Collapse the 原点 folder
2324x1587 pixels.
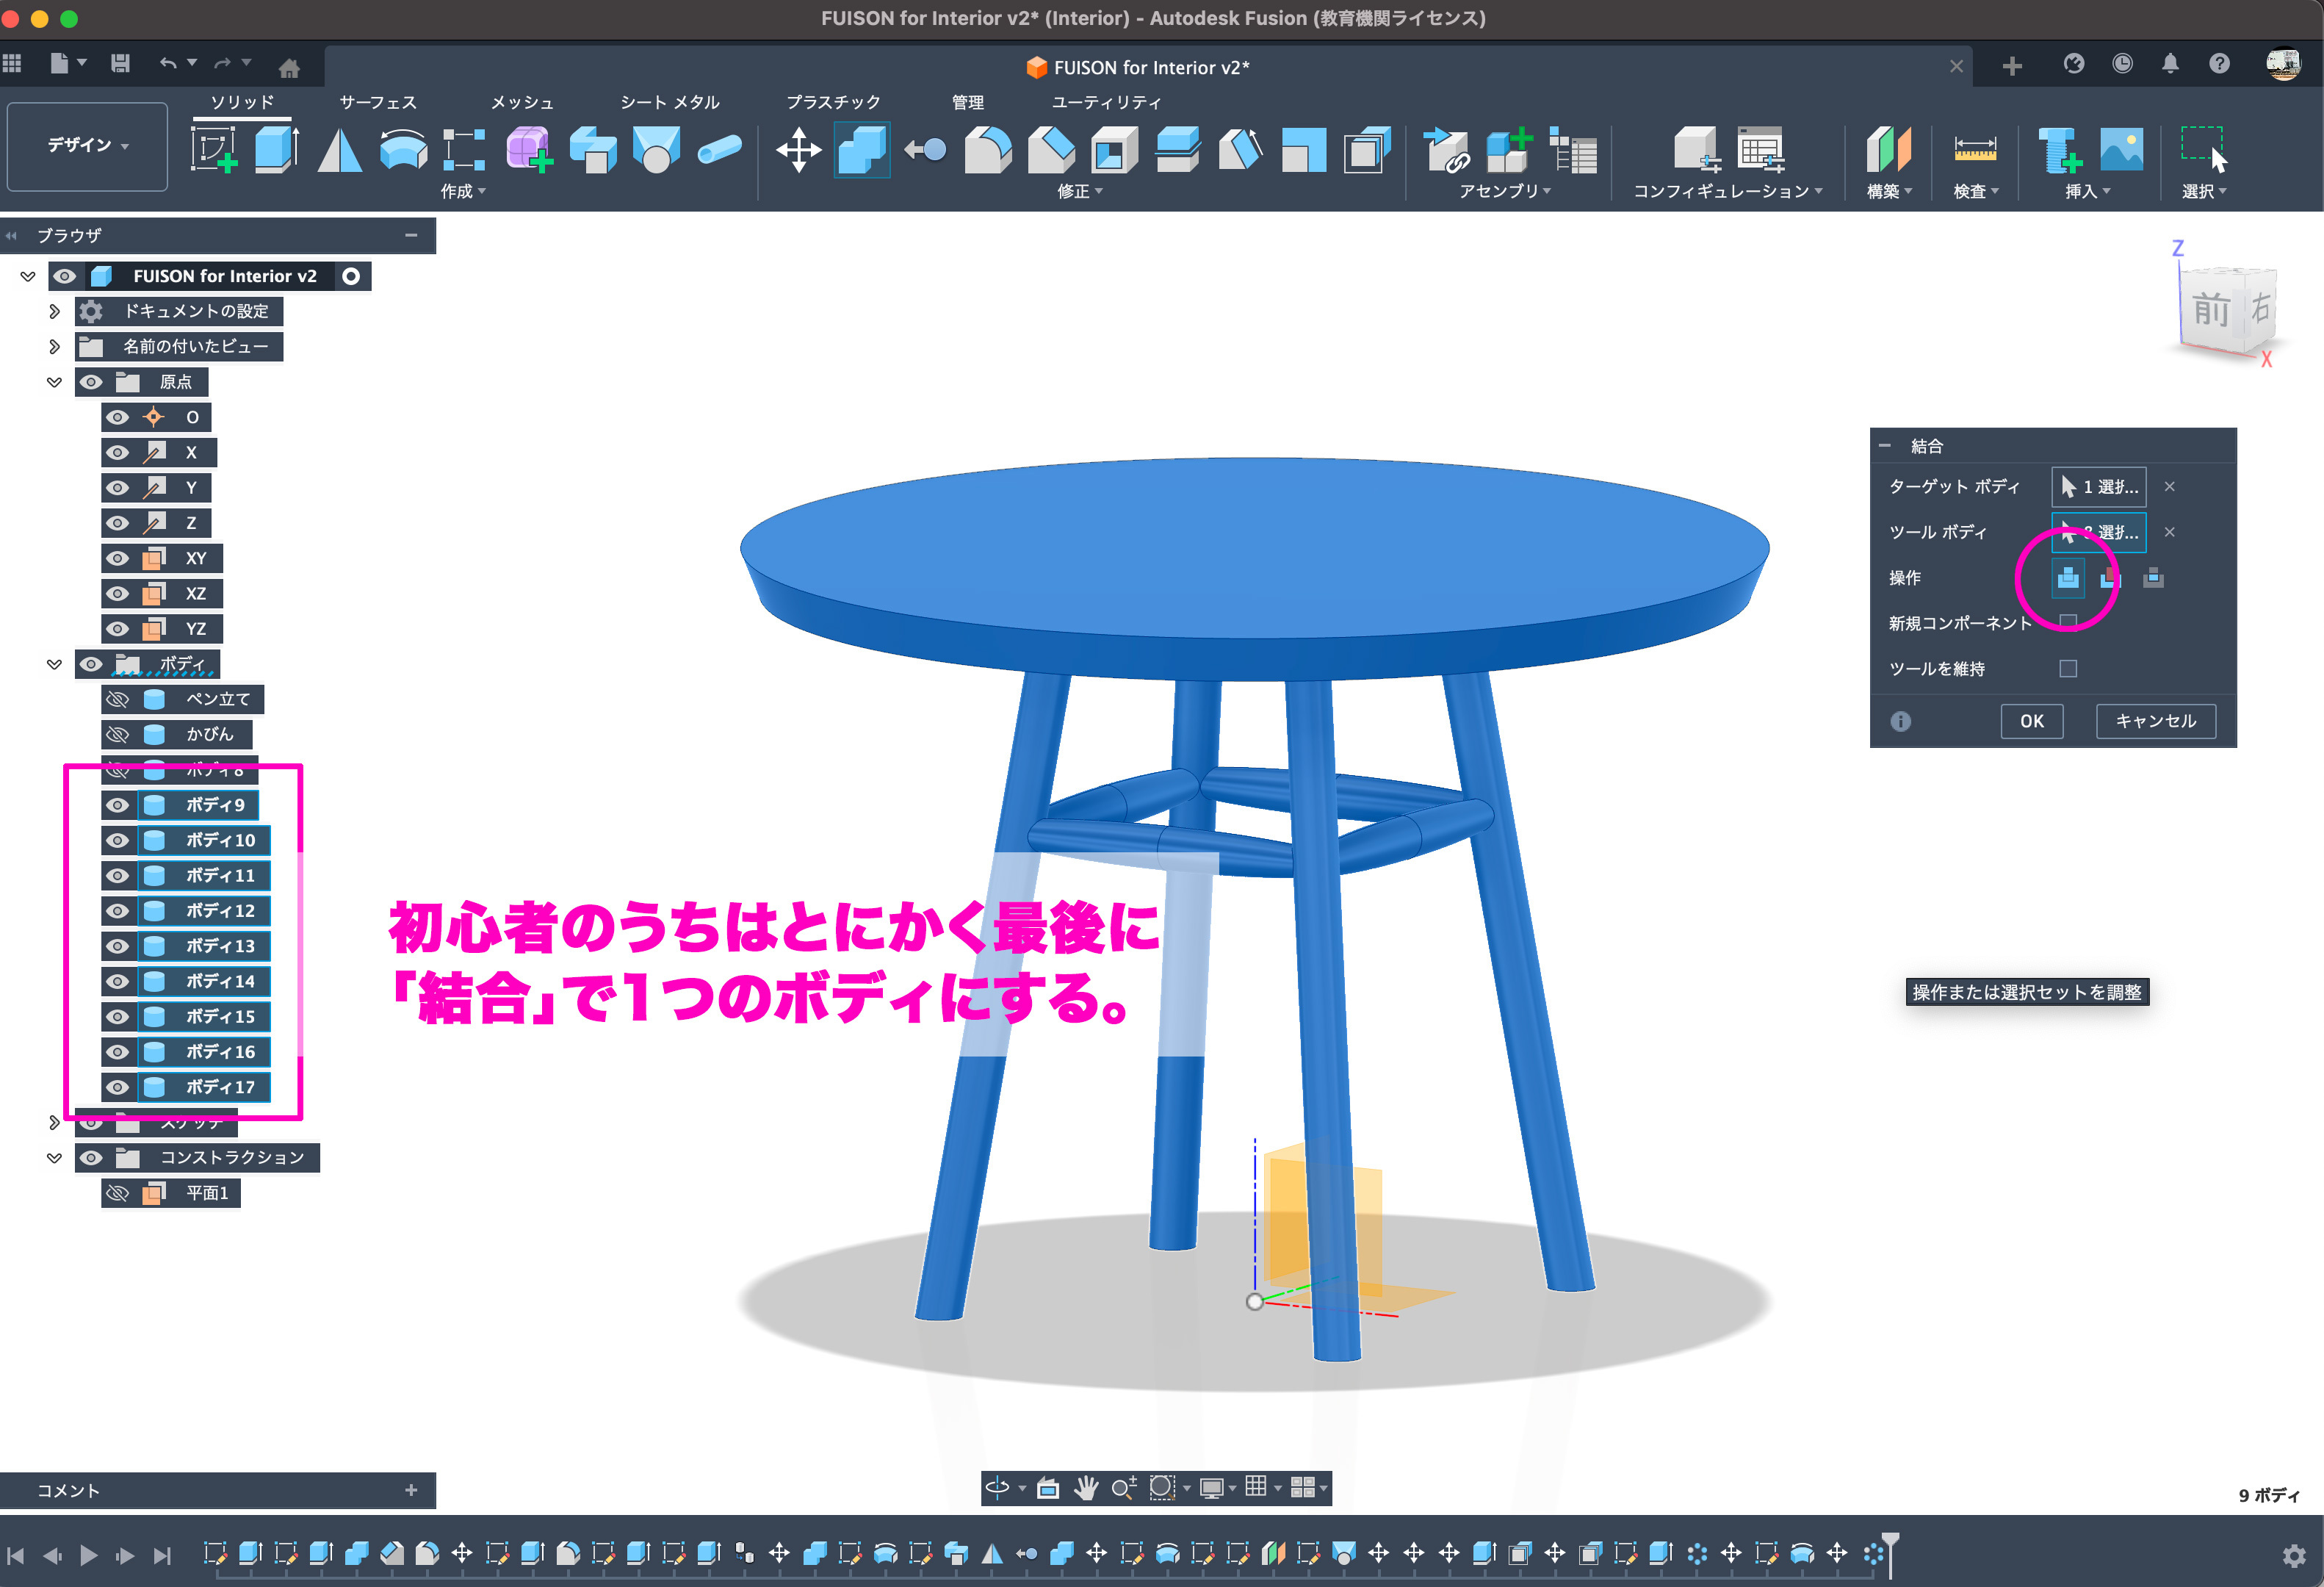pos(54,382)
